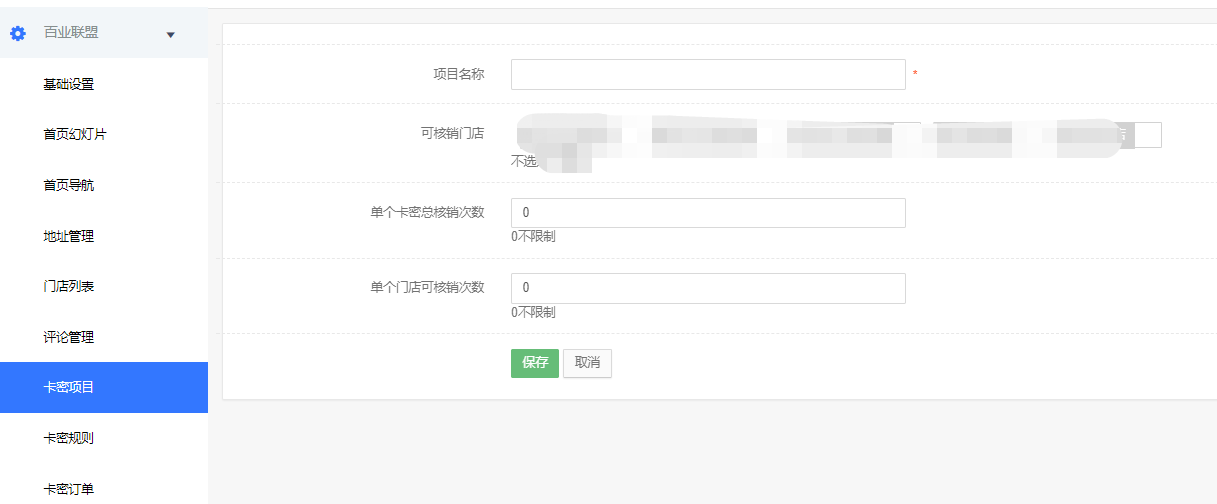Image resolution: width=1217 pixels, height=504 pixels.
Task: Click the 单个门店可核销次数 input
Action: pyautogui.click(x=708, y=288)
